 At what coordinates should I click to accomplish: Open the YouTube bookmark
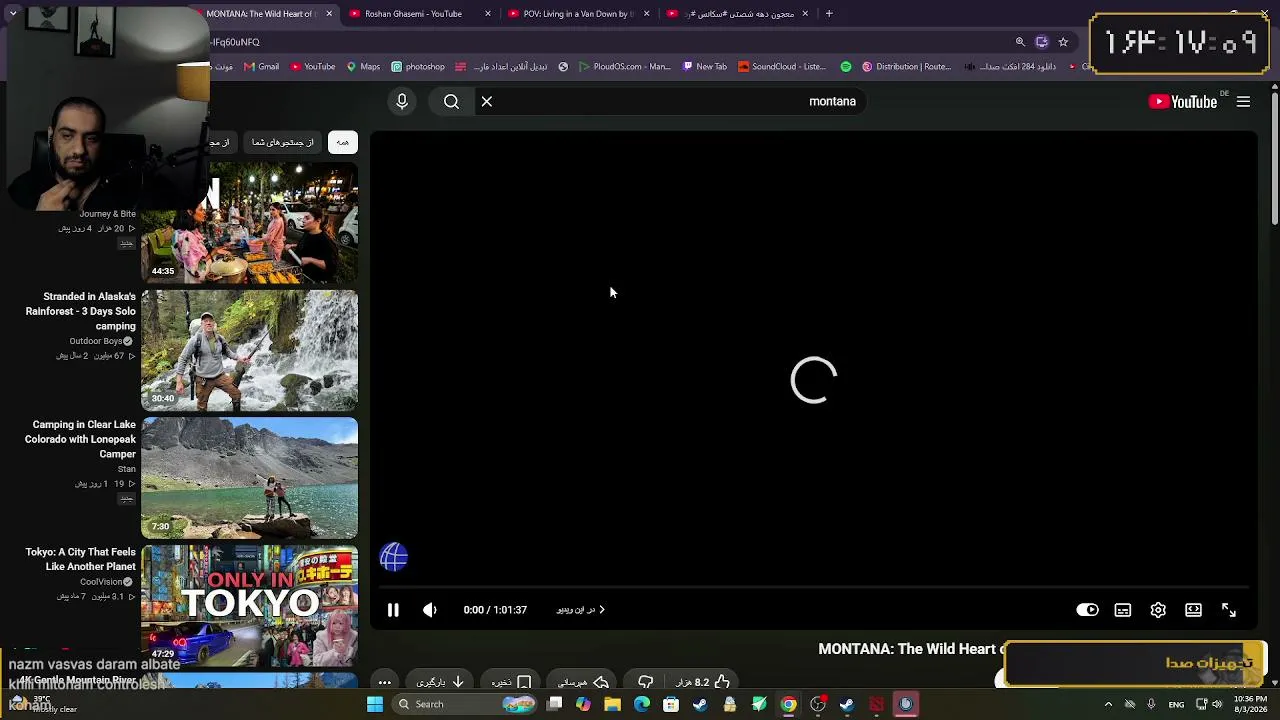tap(313, 67)
